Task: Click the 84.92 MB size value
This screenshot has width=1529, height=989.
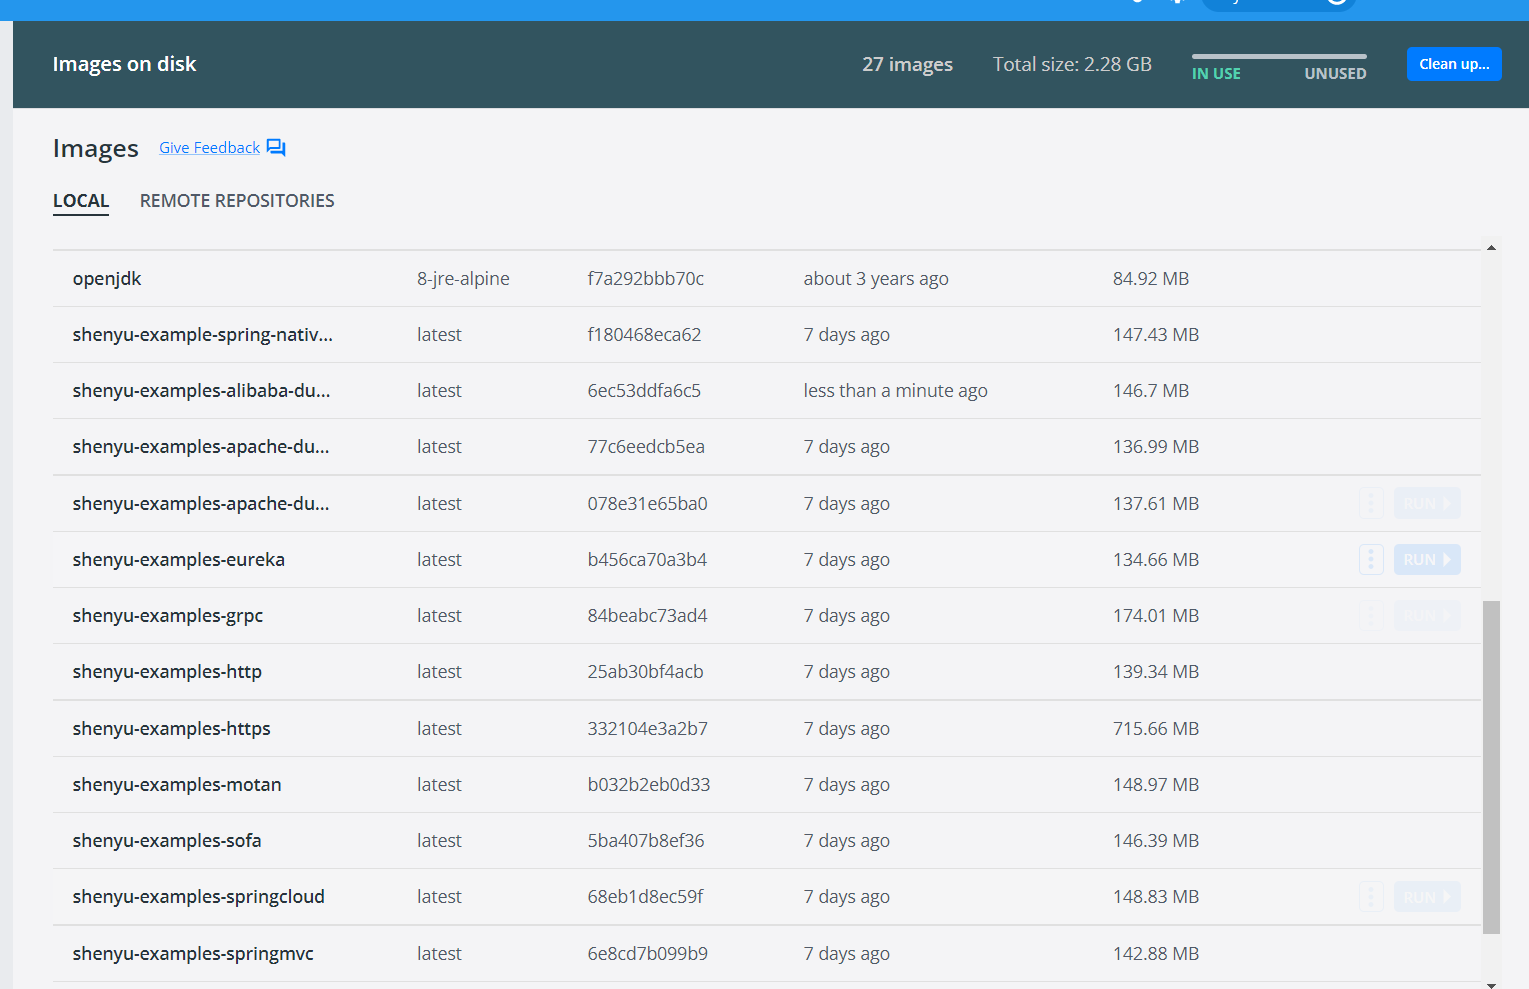Action: coord(1151,279)
